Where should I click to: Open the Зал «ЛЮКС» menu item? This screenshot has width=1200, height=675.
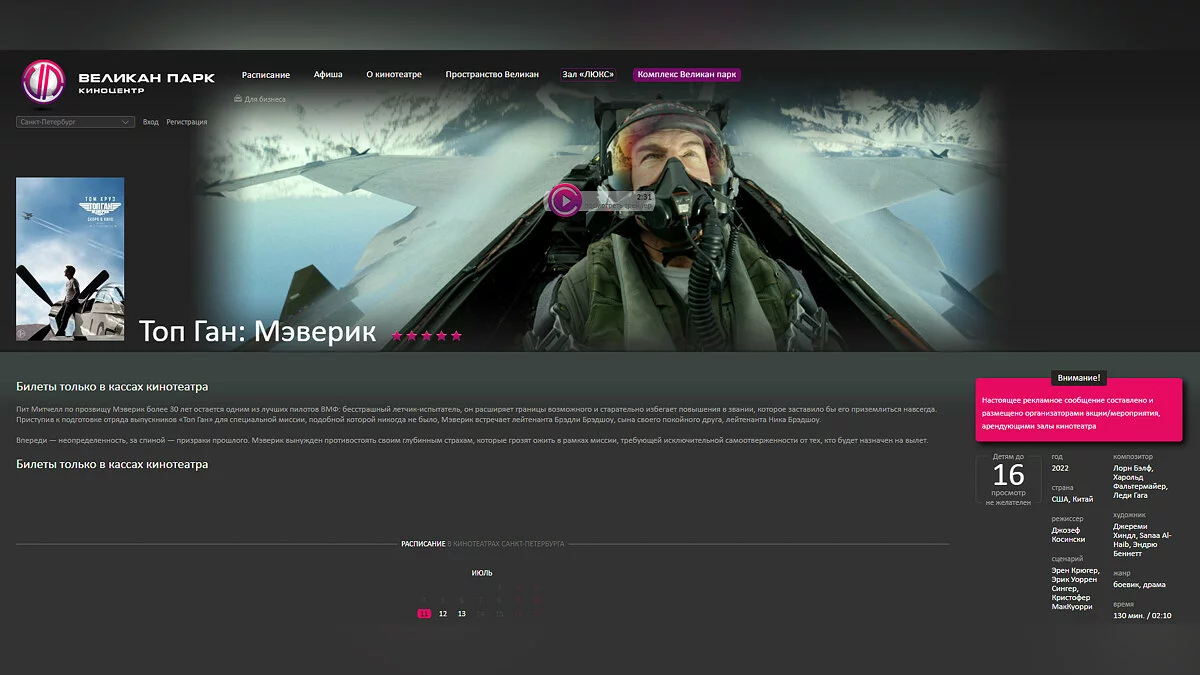coord(588,75)
